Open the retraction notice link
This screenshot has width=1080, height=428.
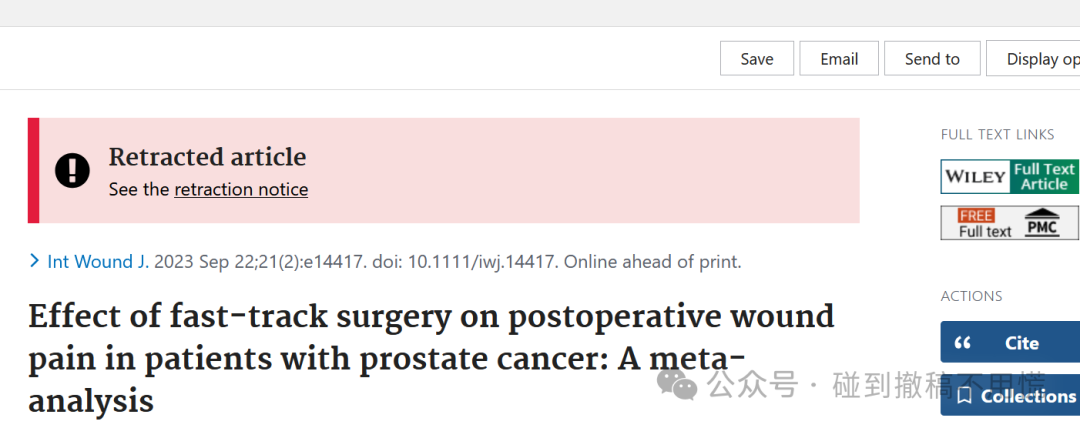(241, 190)
